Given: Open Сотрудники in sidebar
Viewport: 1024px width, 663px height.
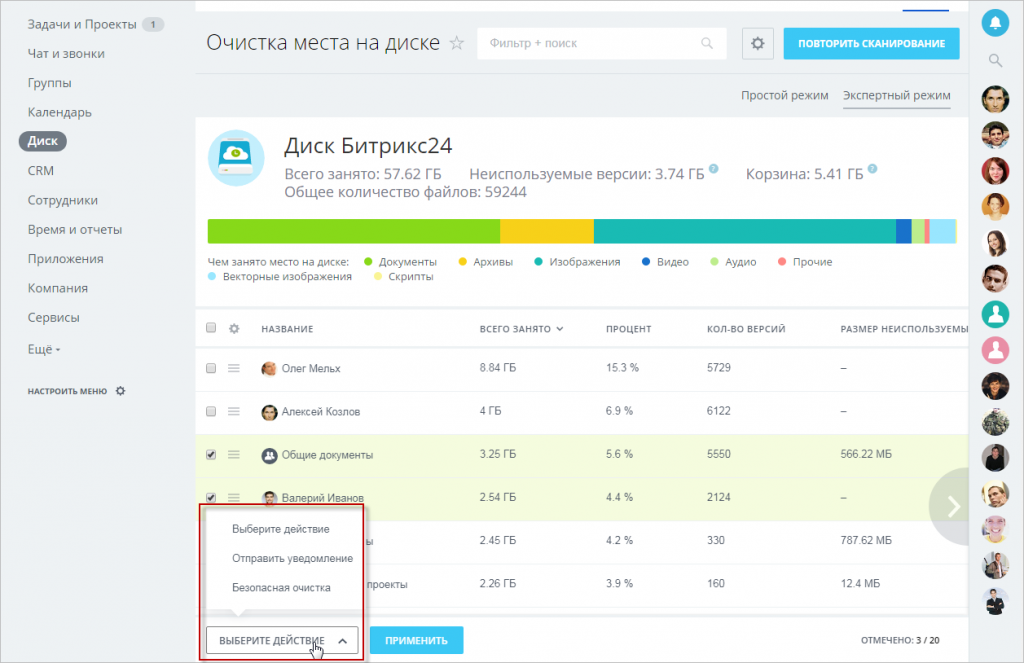Looking at the screenshot, I should [x=63, y=201].
